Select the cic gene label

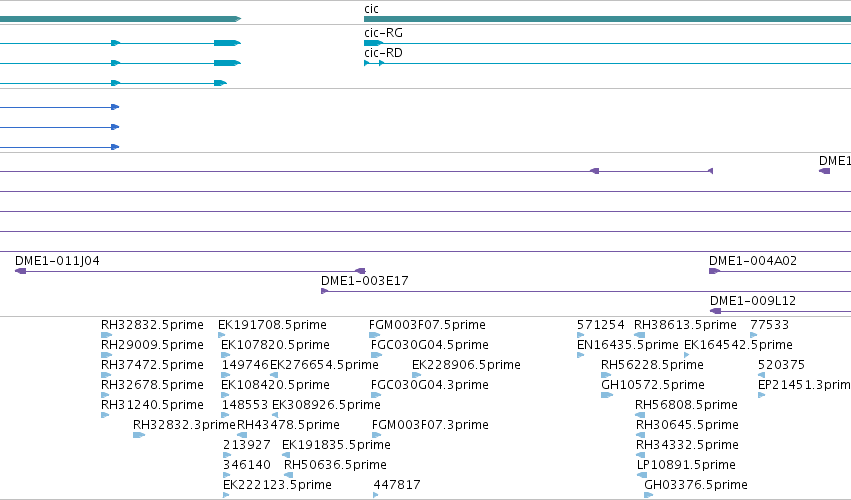[x=371, y=9]
